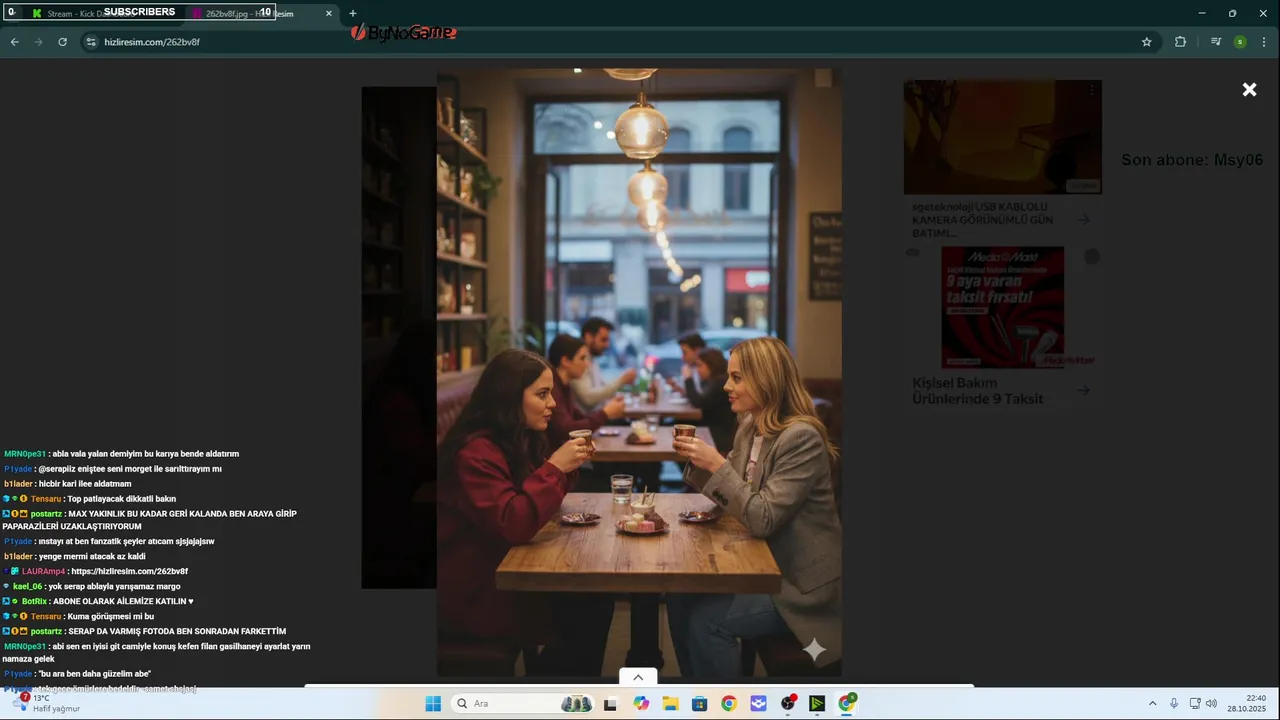
Task: Open the Windows Start menu
Action: tap(433, 704)
